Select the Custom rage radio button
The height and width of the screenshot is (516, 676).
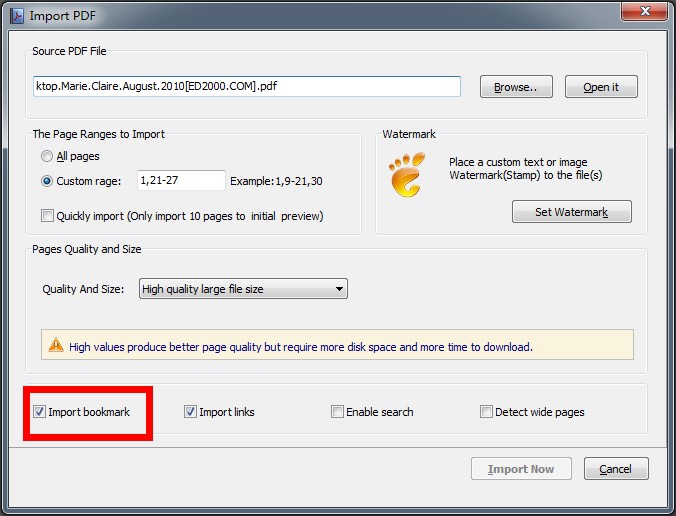(47, 181)
